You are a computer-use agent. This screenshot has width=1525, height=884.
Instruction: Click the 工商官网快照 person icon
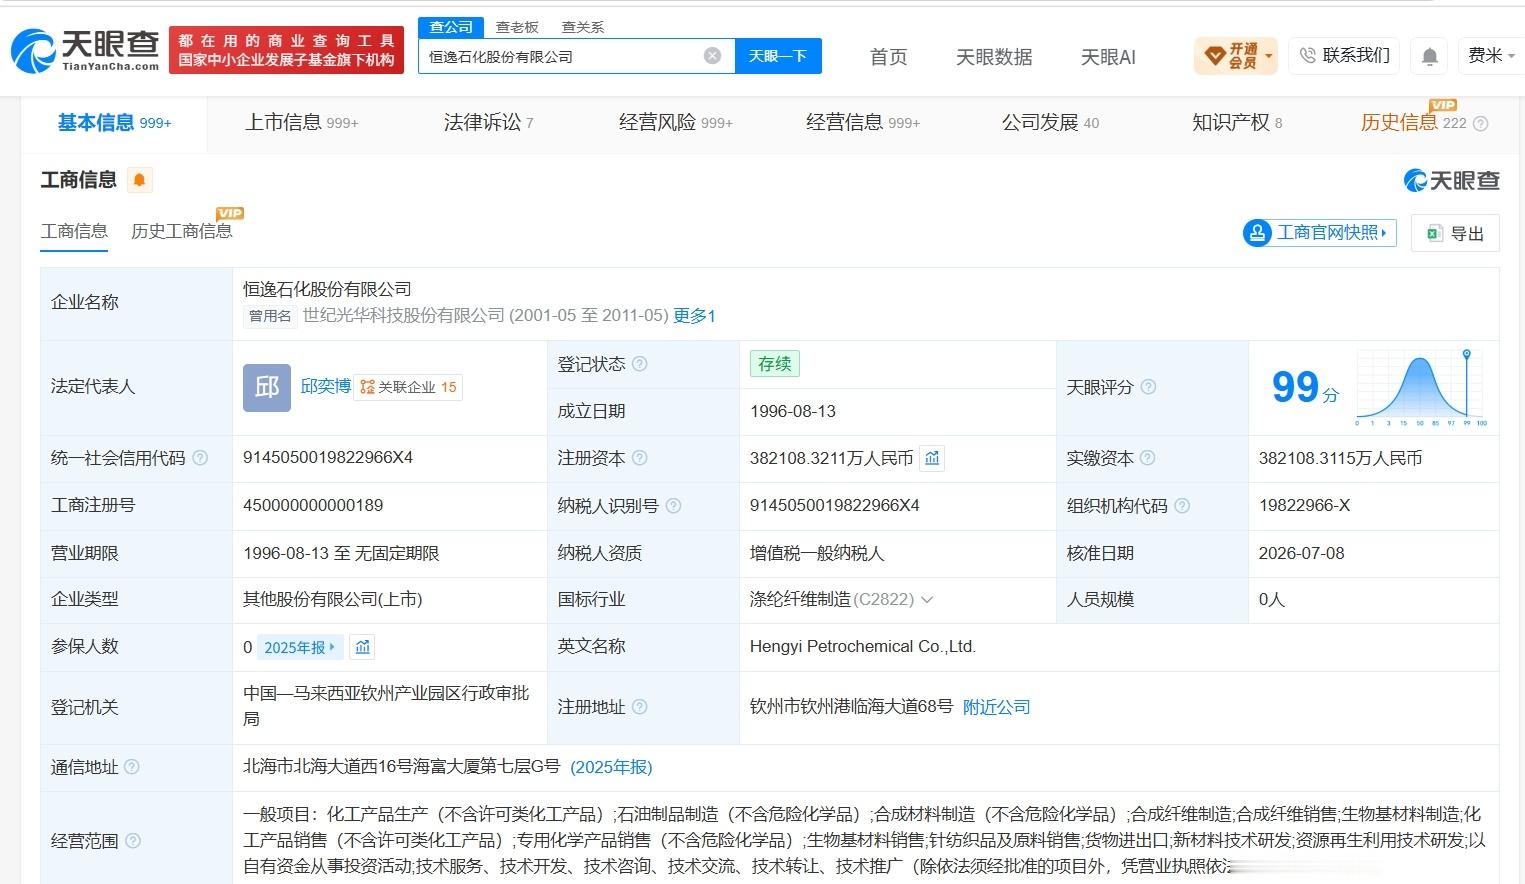(1257, 233)
